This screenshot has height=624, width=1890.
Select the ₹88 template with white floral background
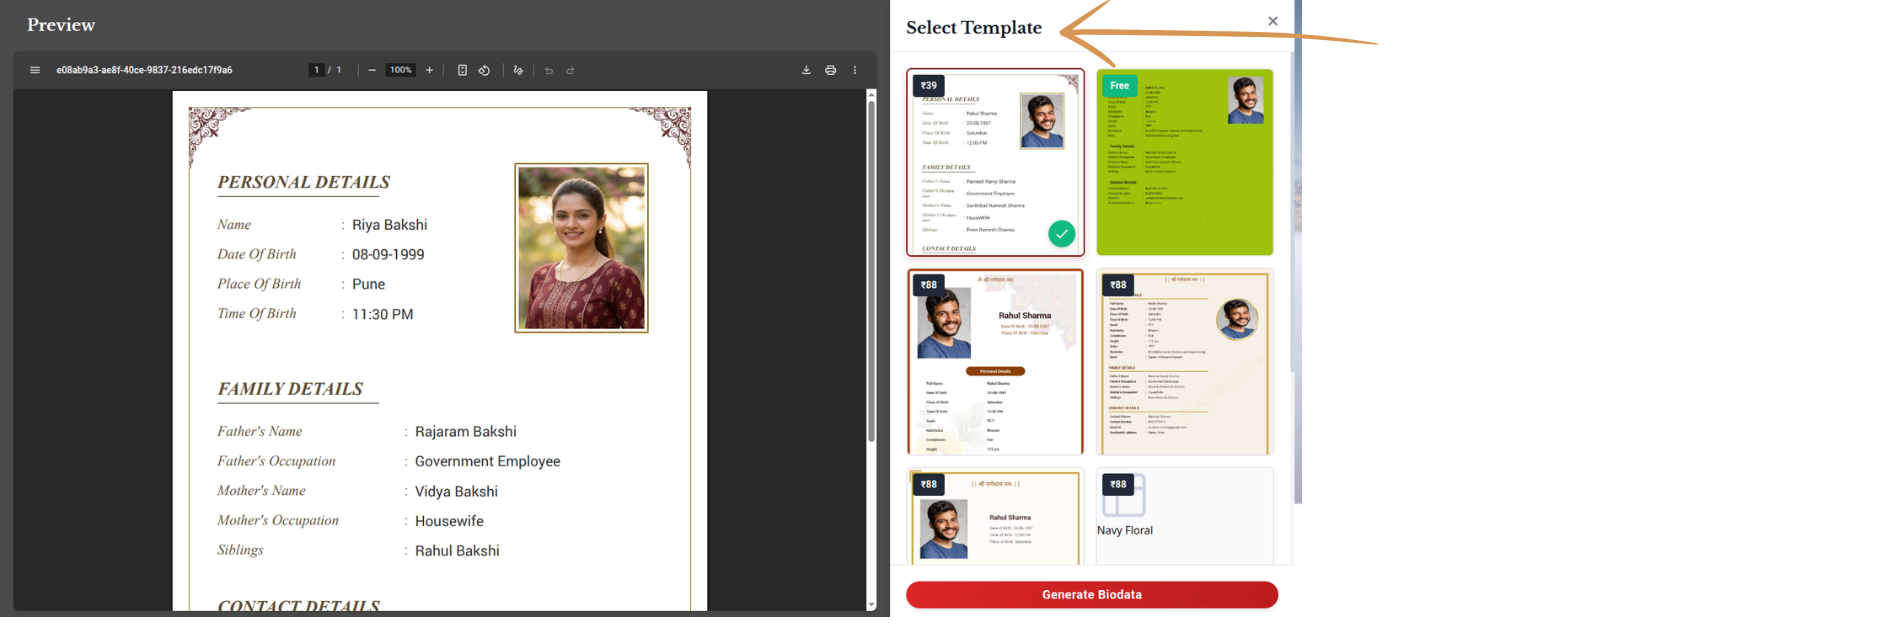pyautogui.click(x=994, y=362)
